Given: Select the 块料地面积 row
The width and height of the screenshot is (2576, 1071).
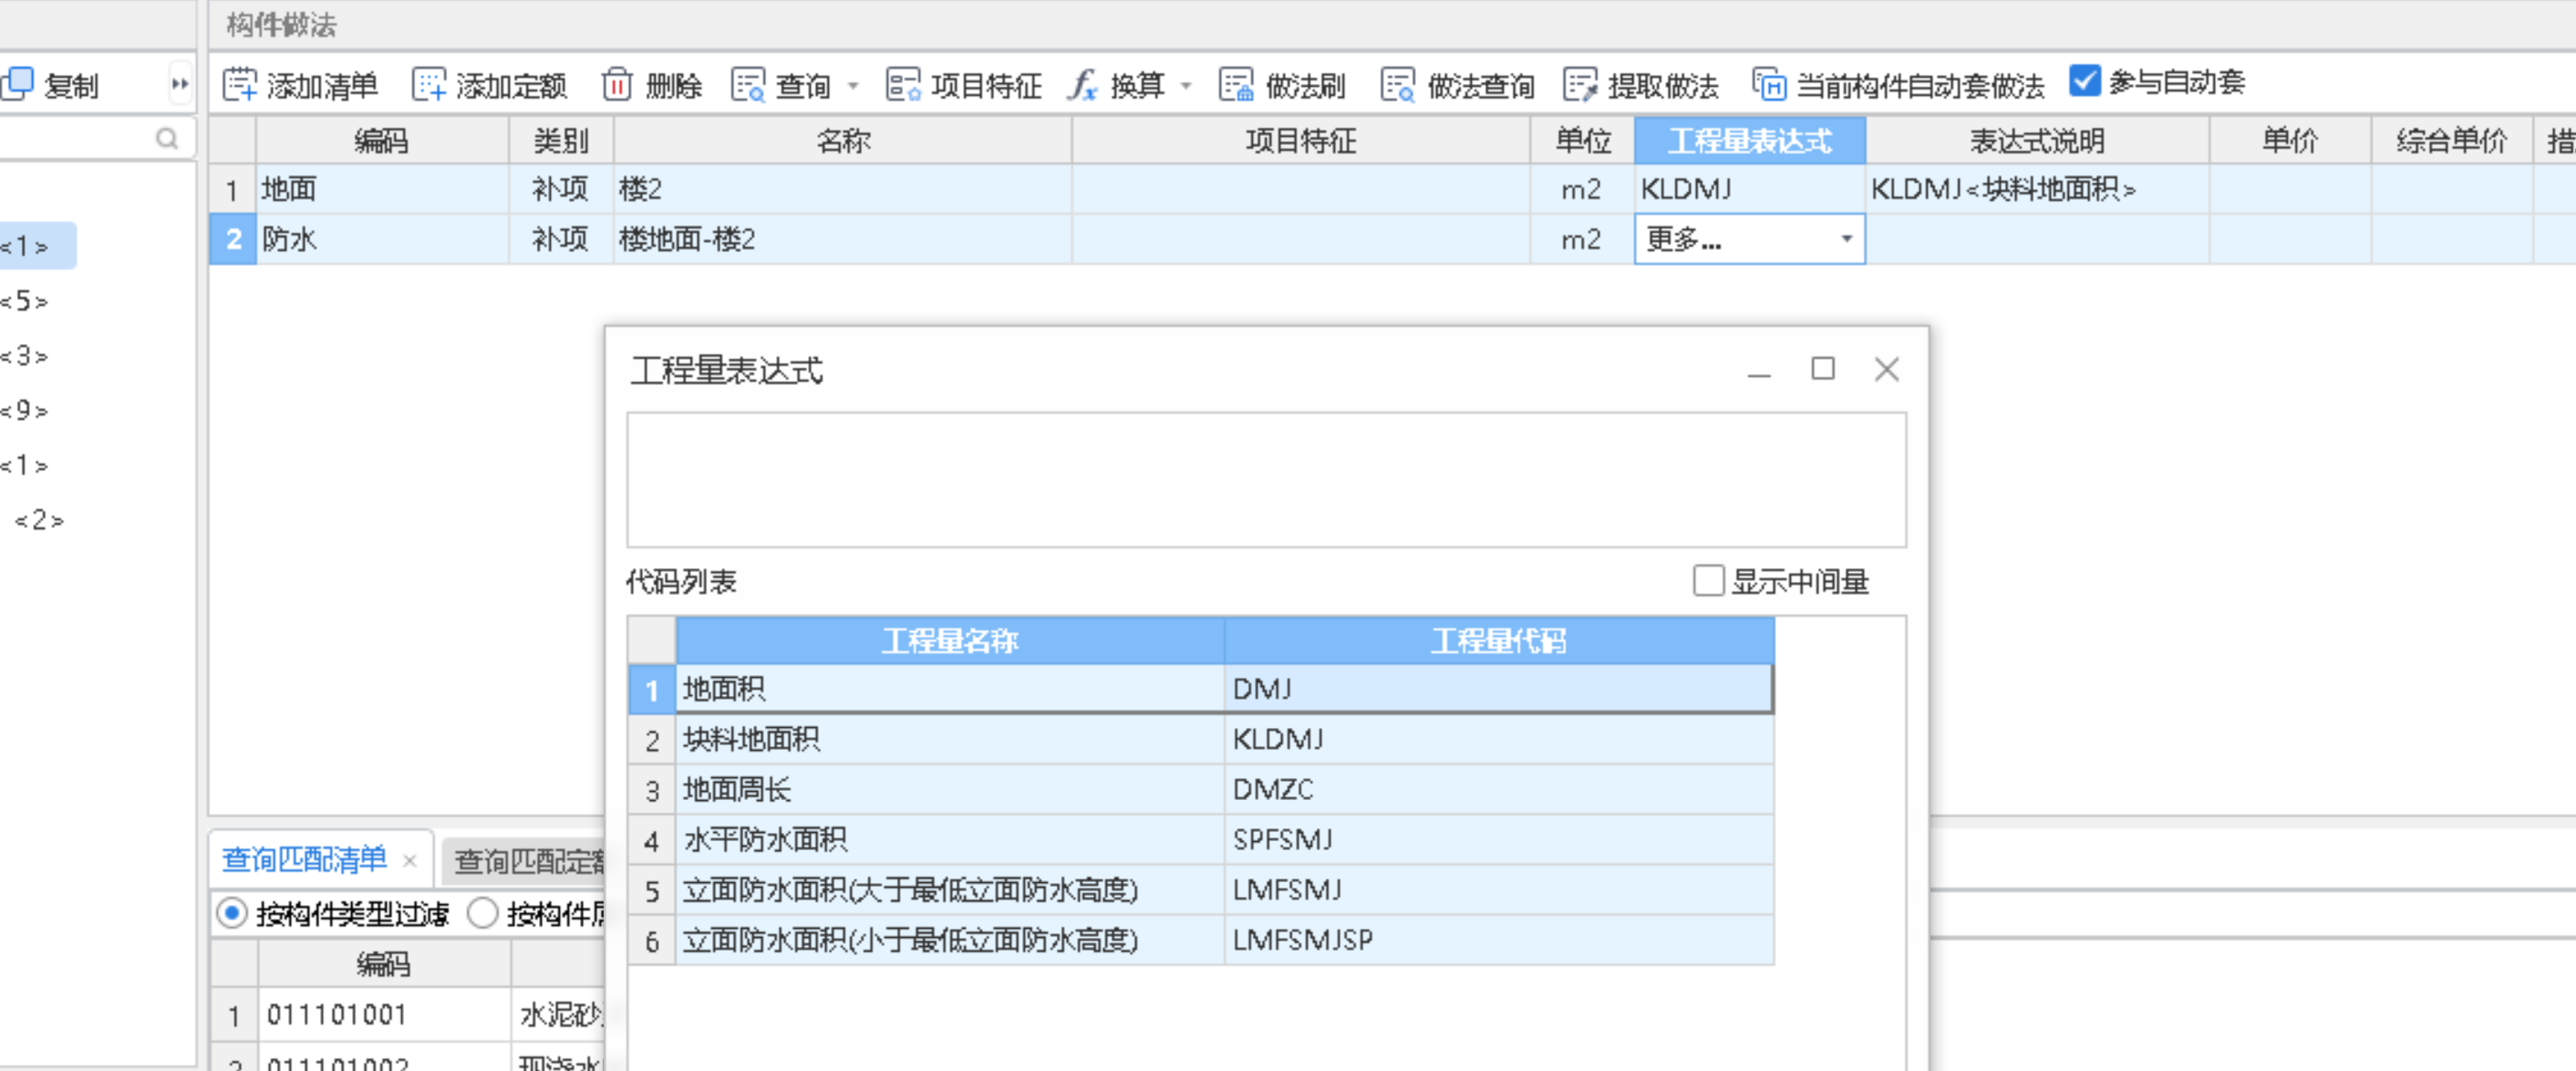Looking at the screenshot, I should point(1201,739).
